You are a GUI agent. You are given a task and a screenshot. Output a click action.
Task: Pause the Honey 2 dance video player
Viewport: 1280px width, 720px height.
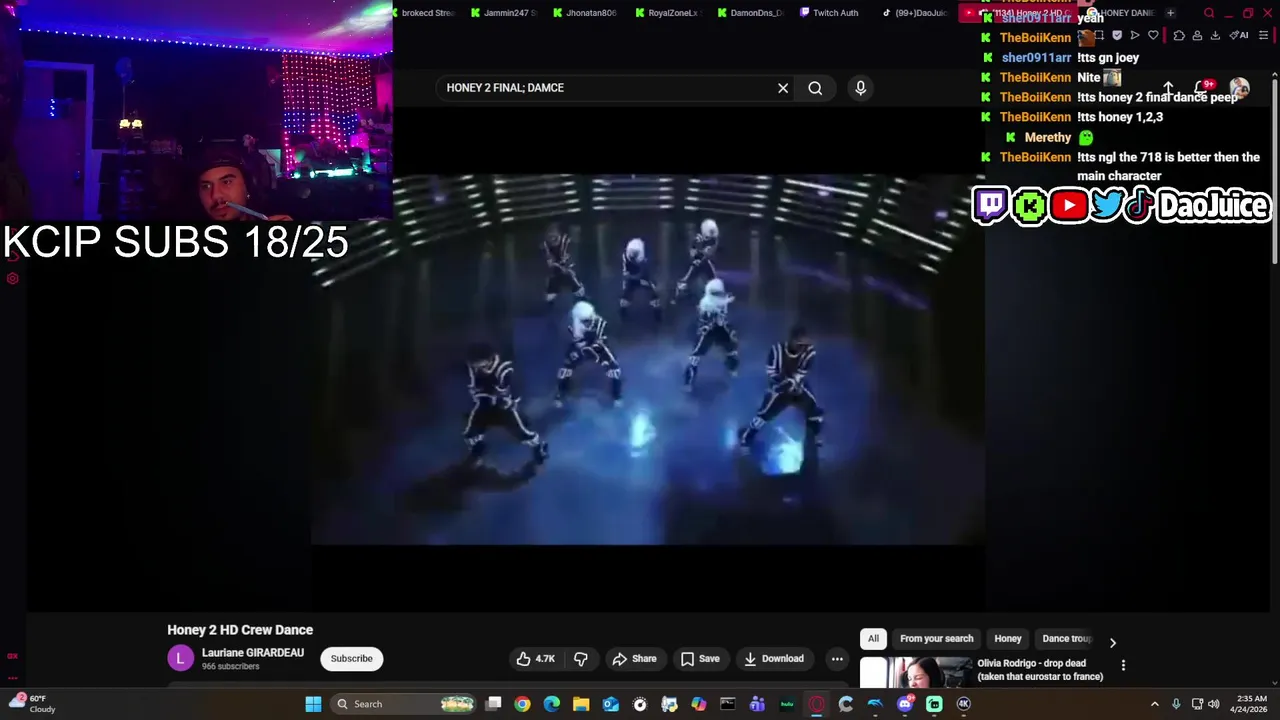648,360
